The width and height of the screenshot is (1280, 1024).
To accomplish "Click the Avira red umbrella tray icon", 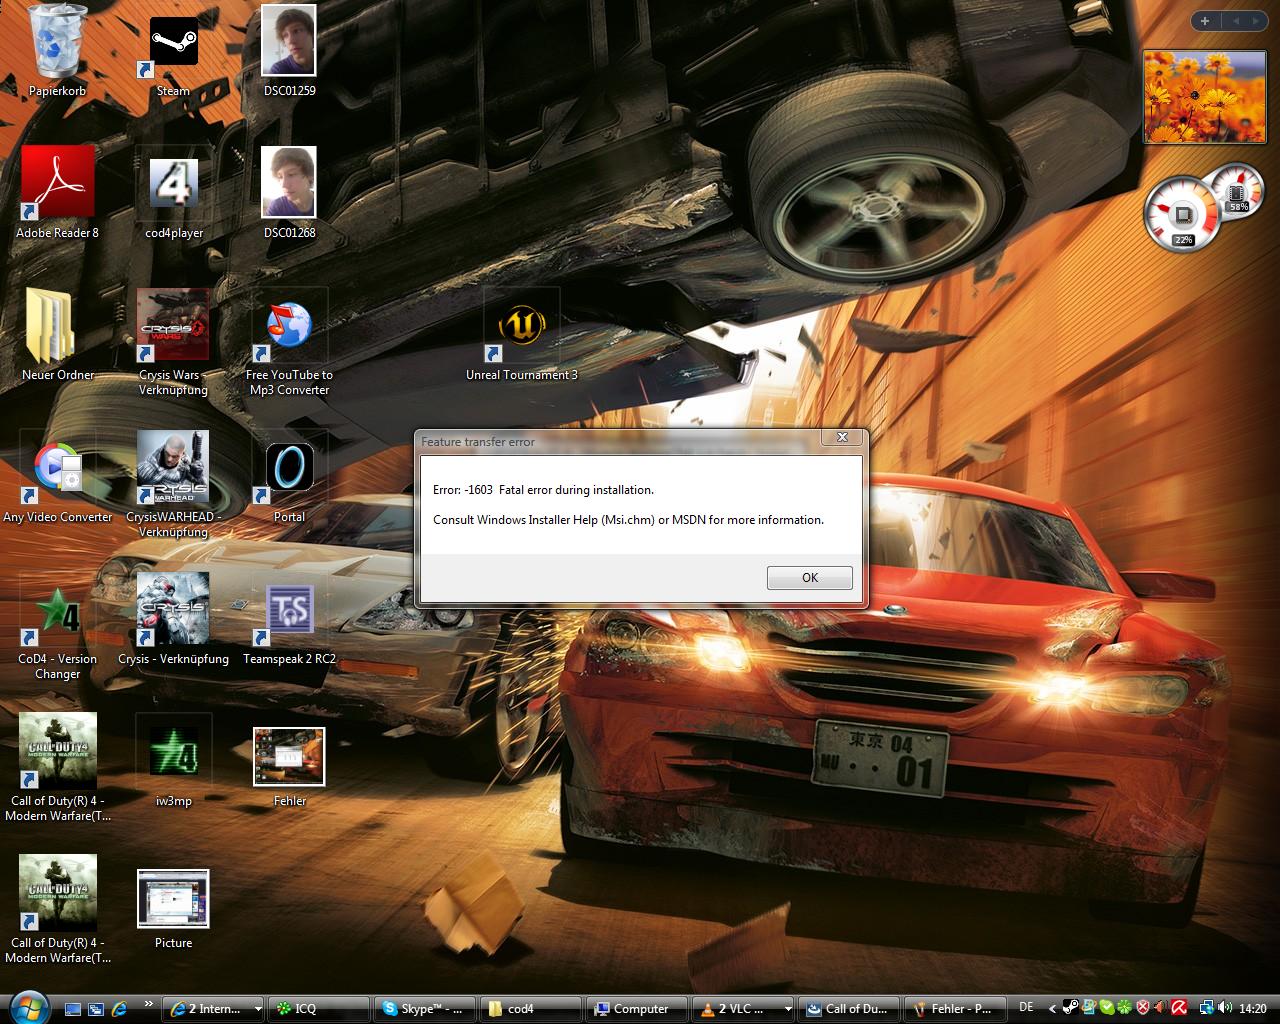I will point(1179,1009).
